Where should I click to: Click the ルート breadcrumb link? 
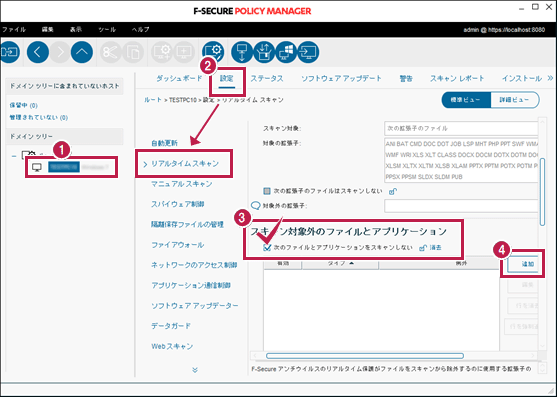point(153,100)
